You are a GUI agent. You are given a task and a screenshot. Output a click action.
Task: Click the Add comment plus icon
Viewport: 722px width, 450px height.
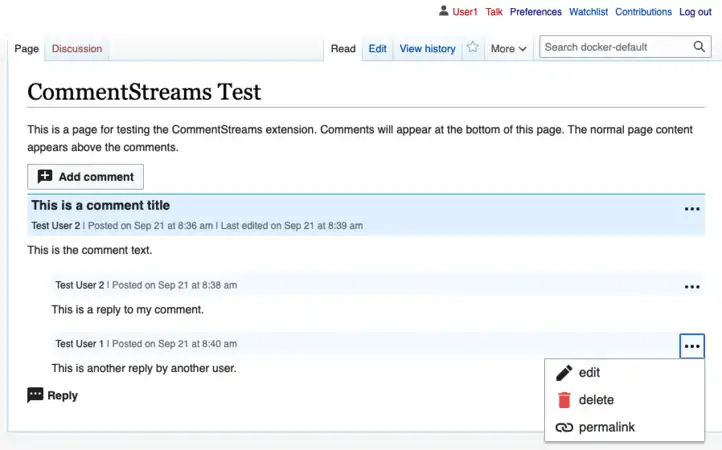[x=45, y=177]
